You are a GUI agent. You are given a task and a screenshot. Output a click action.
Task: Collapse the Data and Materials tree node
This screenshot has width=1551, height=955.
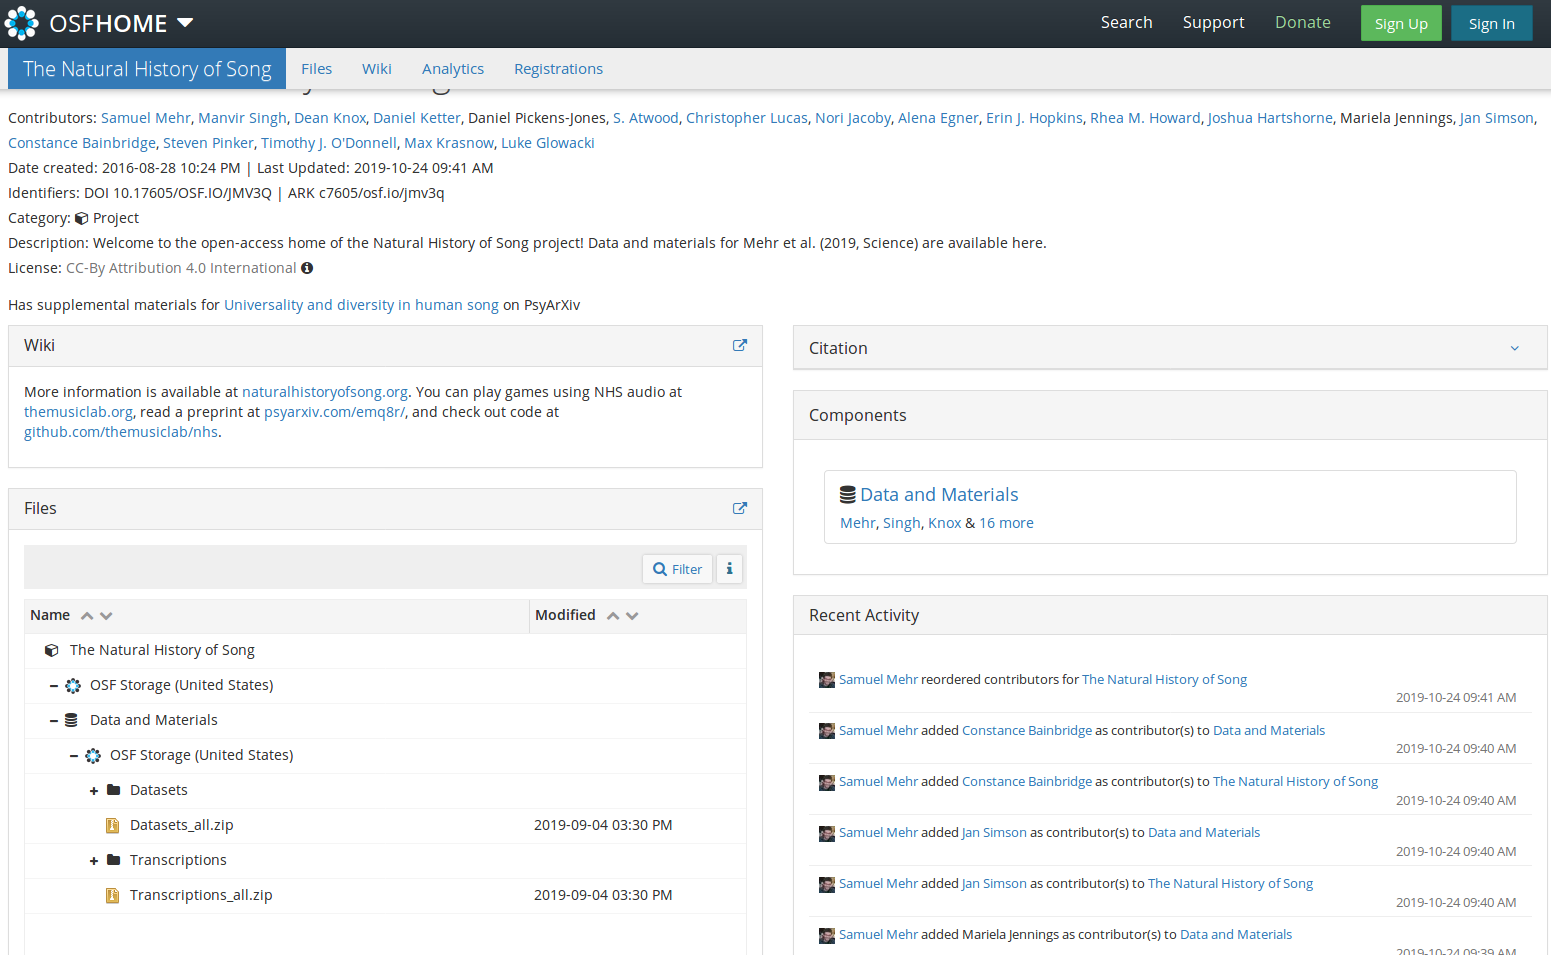54,721
